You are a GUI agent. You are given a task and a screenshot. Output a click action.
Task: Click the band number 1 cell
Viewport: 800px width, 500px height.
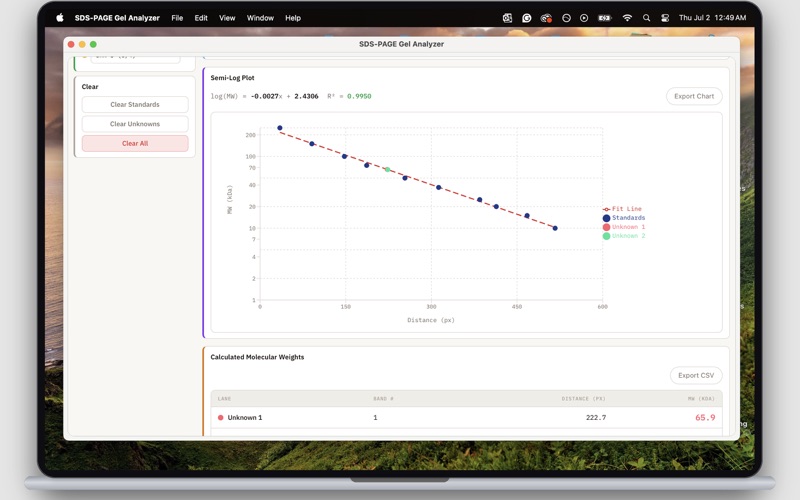[375, 417]
